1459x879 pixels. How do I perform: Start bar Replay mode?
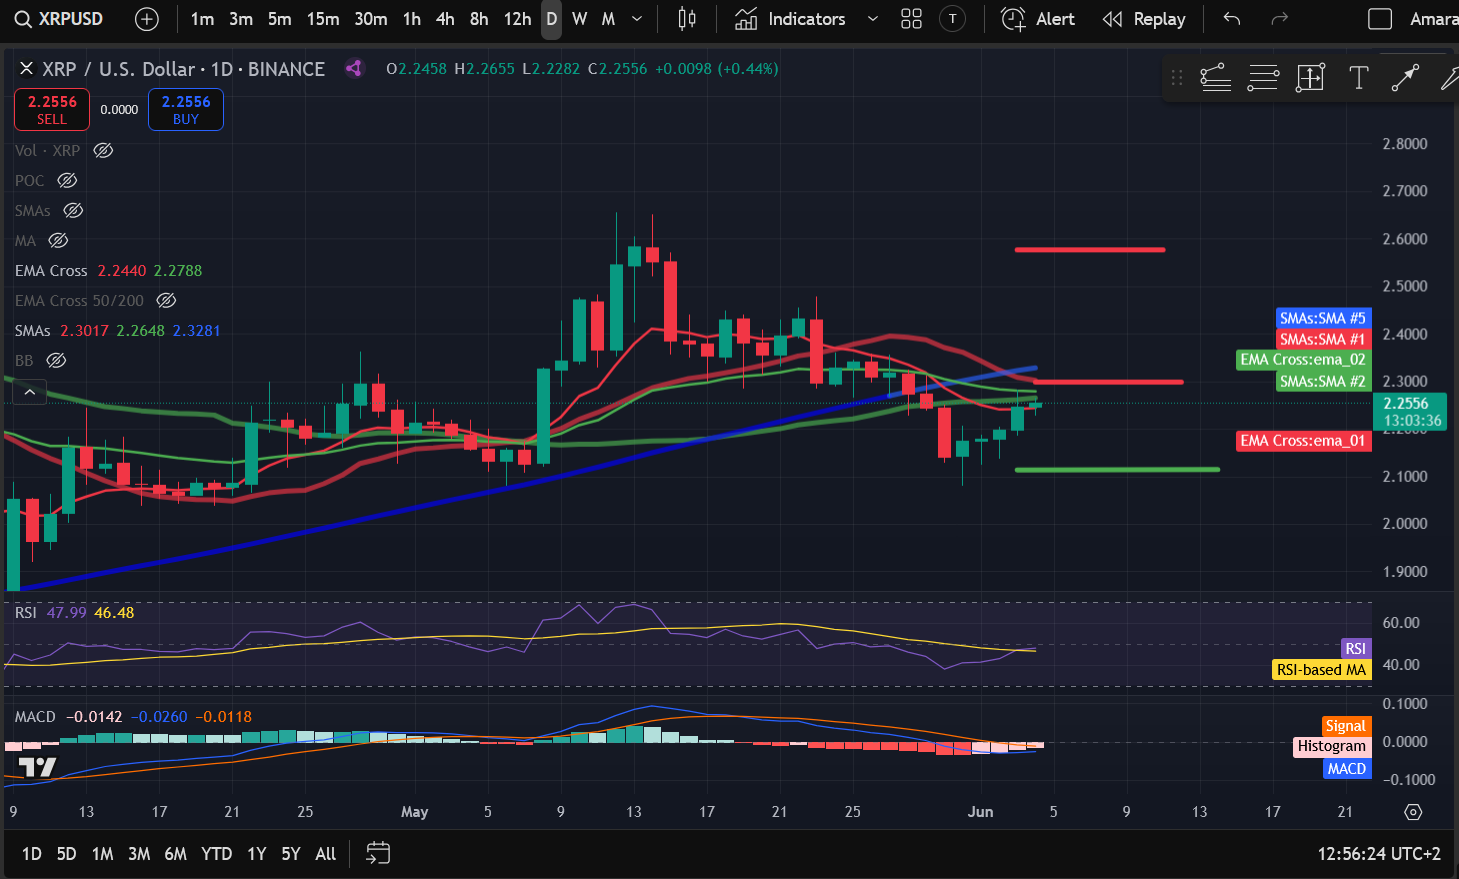coord(1144,19)
